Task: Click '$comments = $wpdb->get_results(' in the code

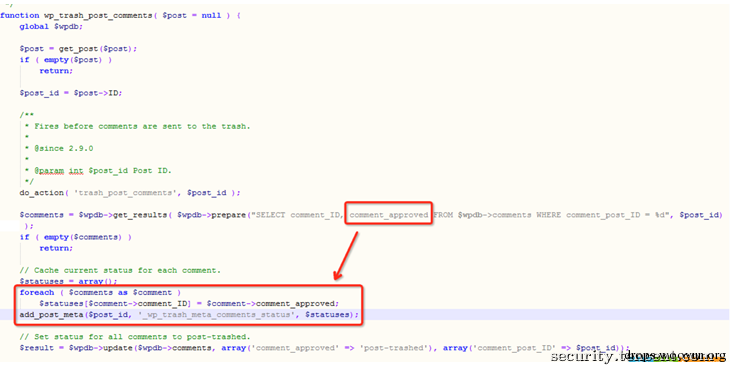Action: click(95, 215)
